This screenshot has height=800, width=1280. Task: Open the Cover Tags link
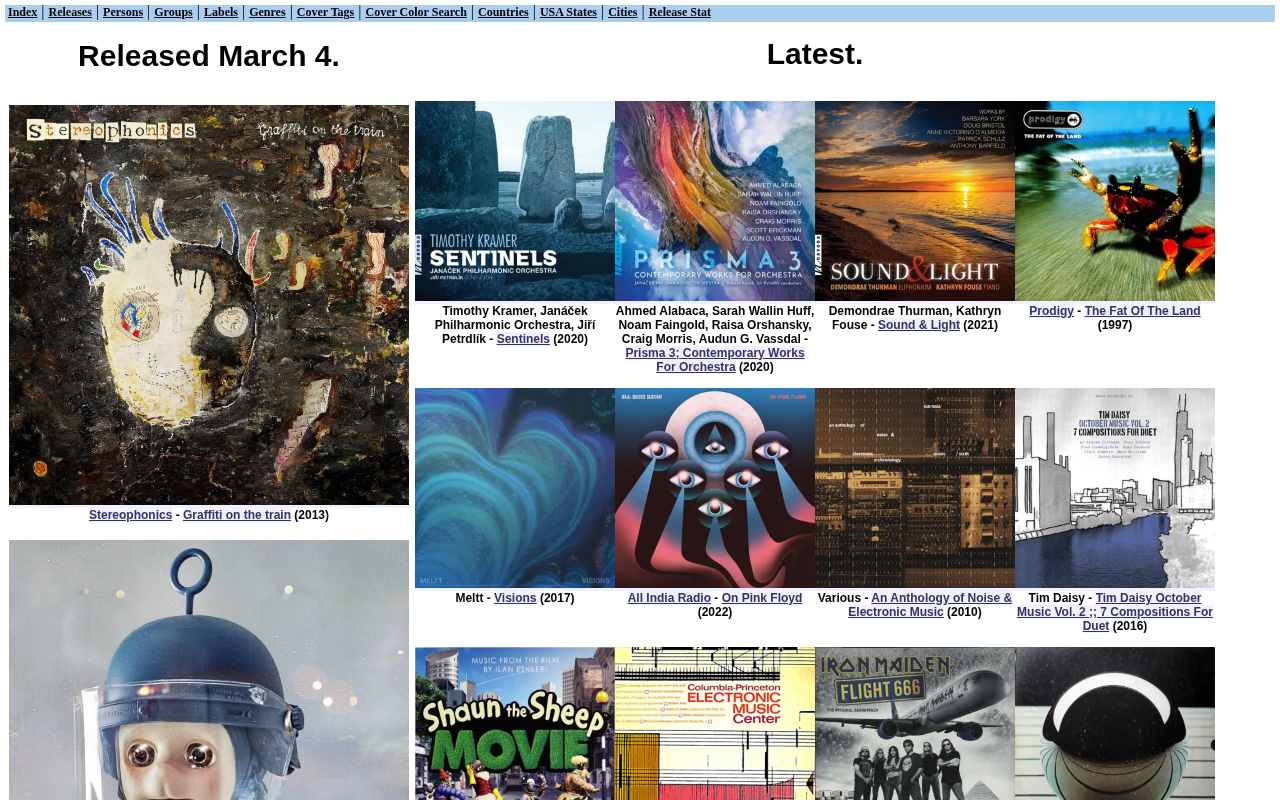tap(325, 12)
